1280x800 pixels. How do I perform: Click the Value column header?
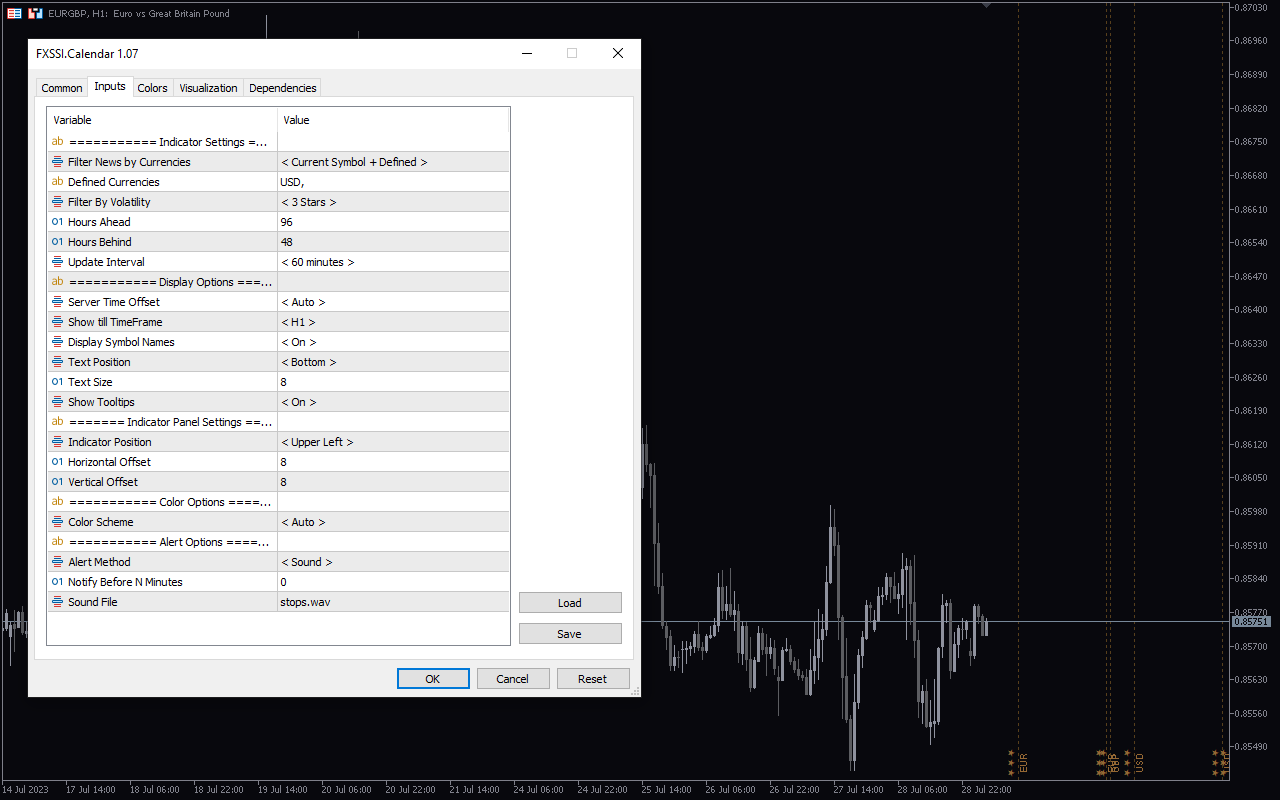pyautogui.click(x=394, y=120)
